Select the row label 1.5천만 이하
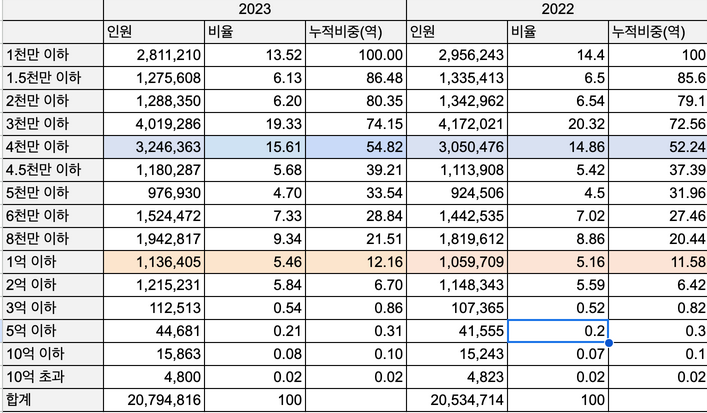This screenshot has width=707, height=413. (53, 78)
